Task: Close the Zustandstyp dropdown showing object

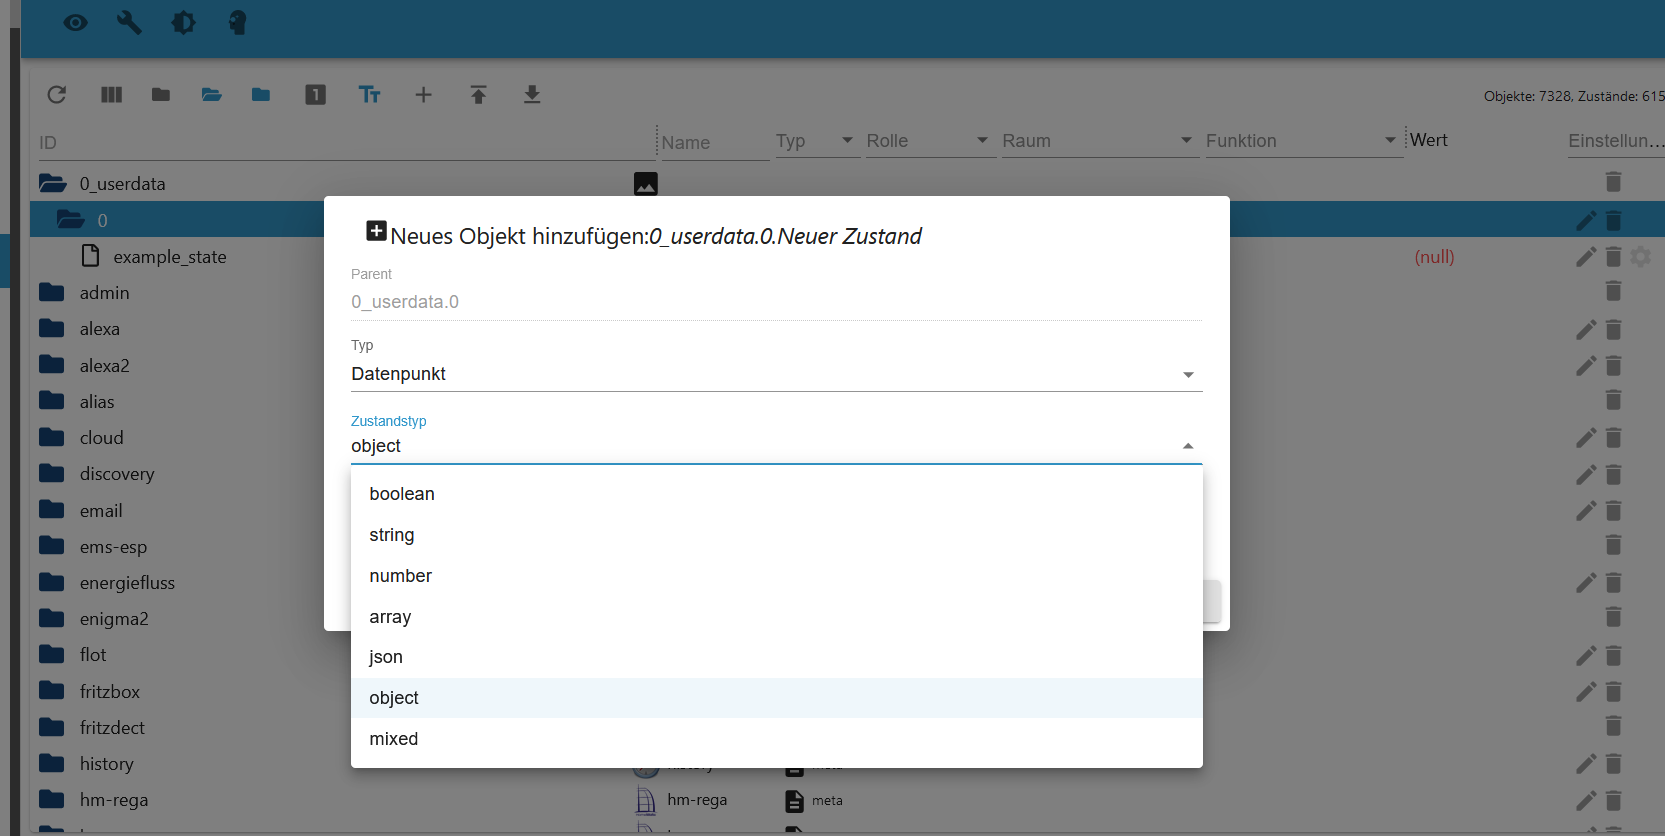Action: click(x=776, y=446)
